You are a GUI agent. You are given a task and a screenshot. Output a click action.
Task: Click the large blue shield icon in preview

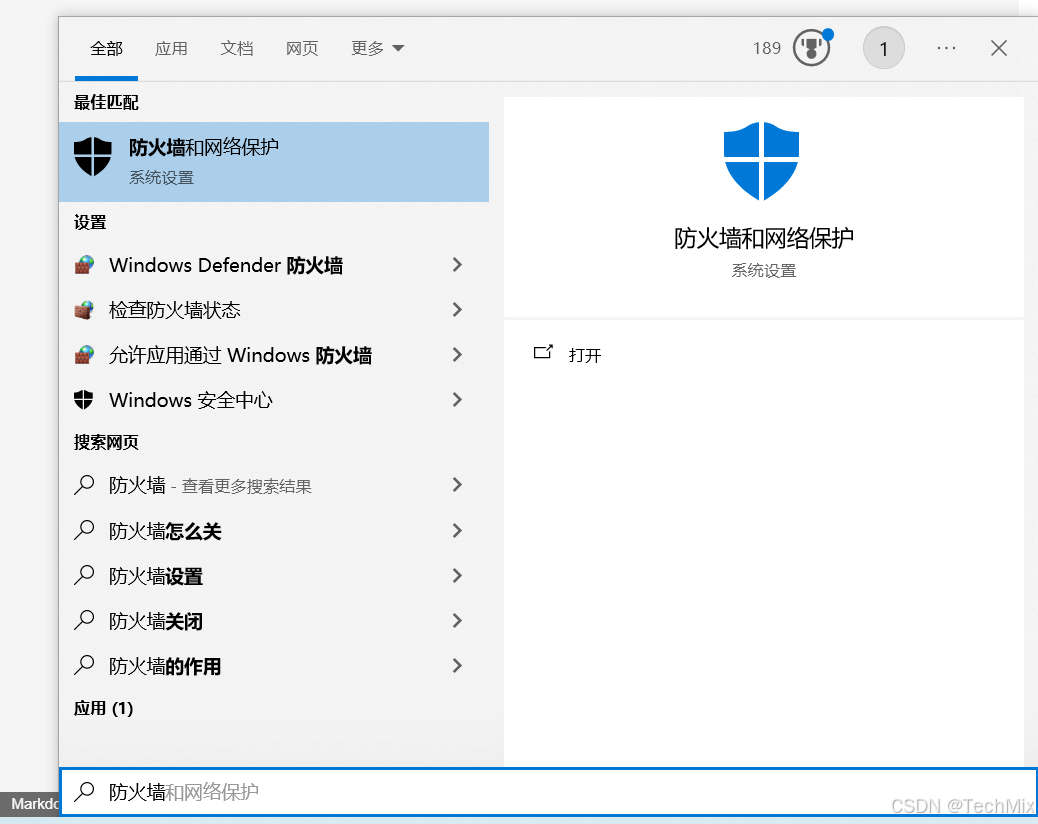pos(761,161)
